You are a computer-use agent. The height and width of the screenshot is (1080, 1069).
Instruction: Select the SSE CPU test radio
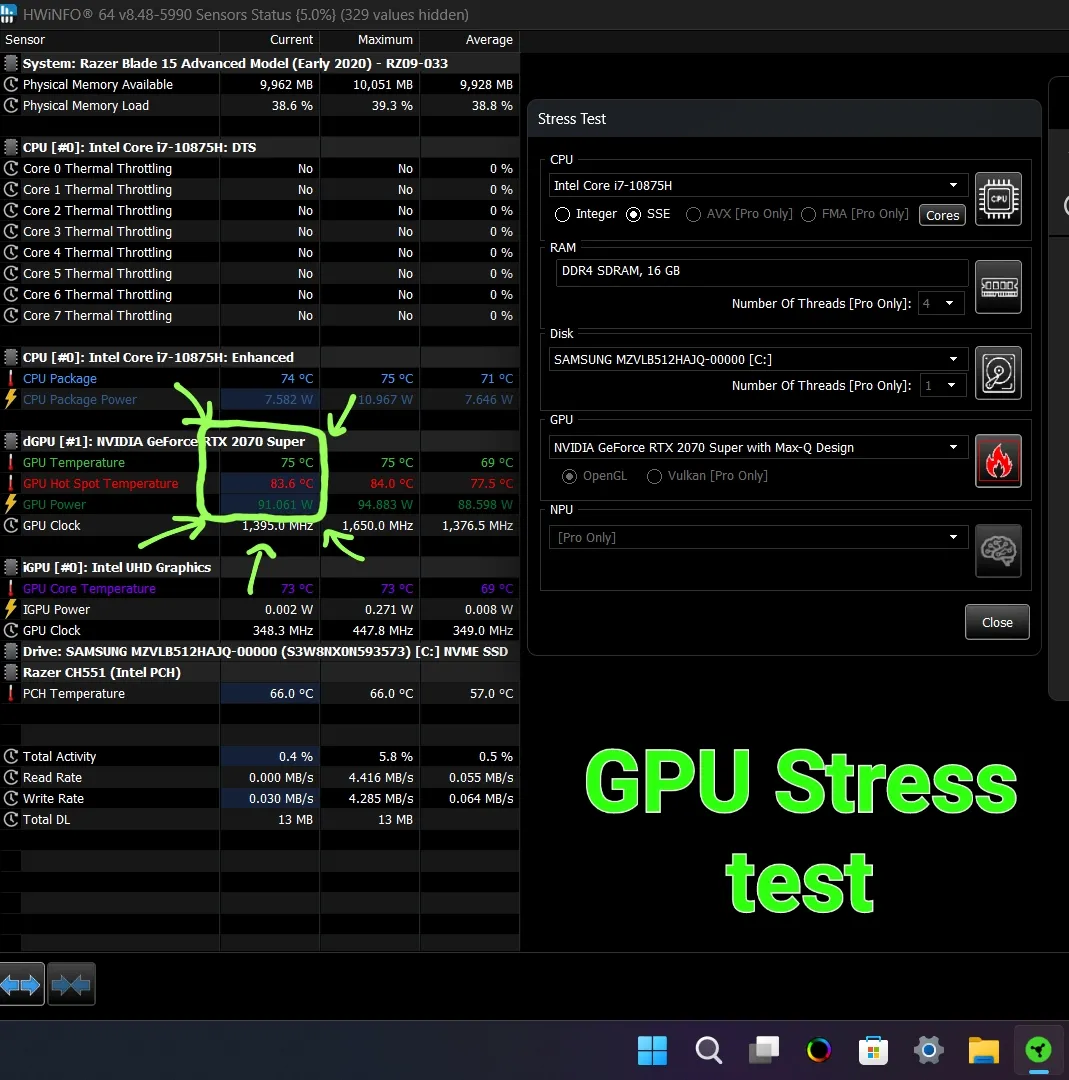(x=633, y=214)
